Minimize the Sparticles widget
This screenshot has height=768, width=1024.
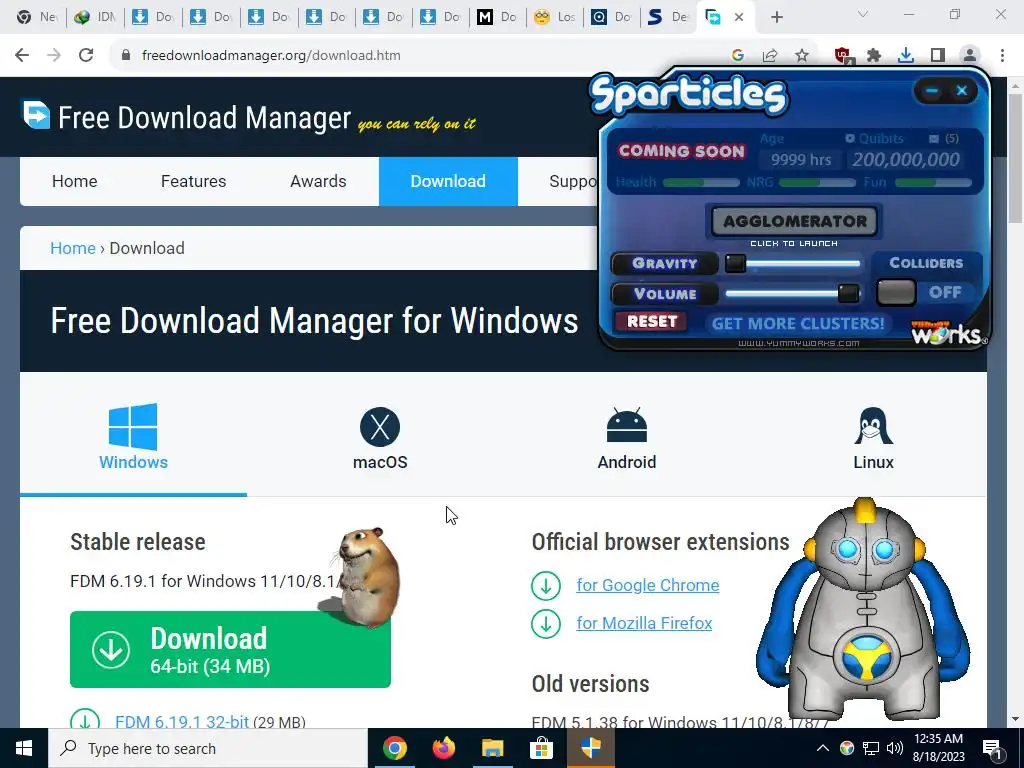(932, 91)
